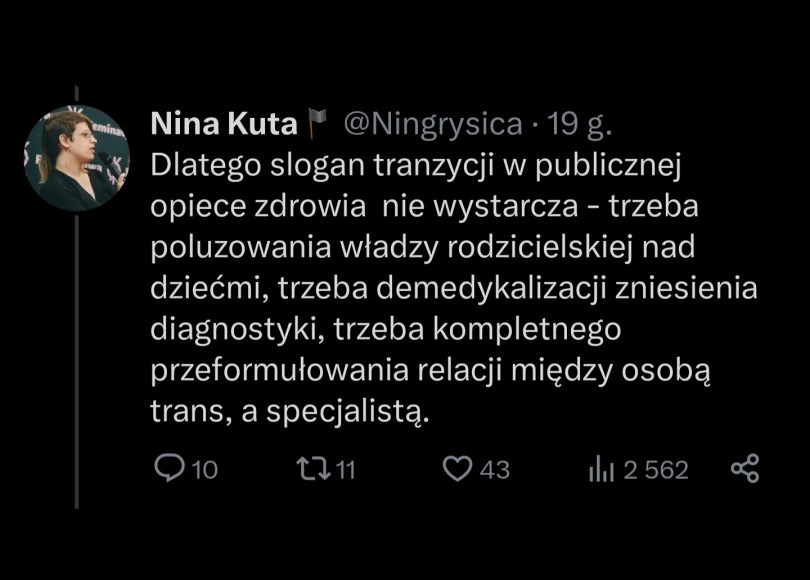Open the @Ningrysica handle link
The height and width of the screenshot is (580, 810).
pyautogui.click(x=432, y=124)
